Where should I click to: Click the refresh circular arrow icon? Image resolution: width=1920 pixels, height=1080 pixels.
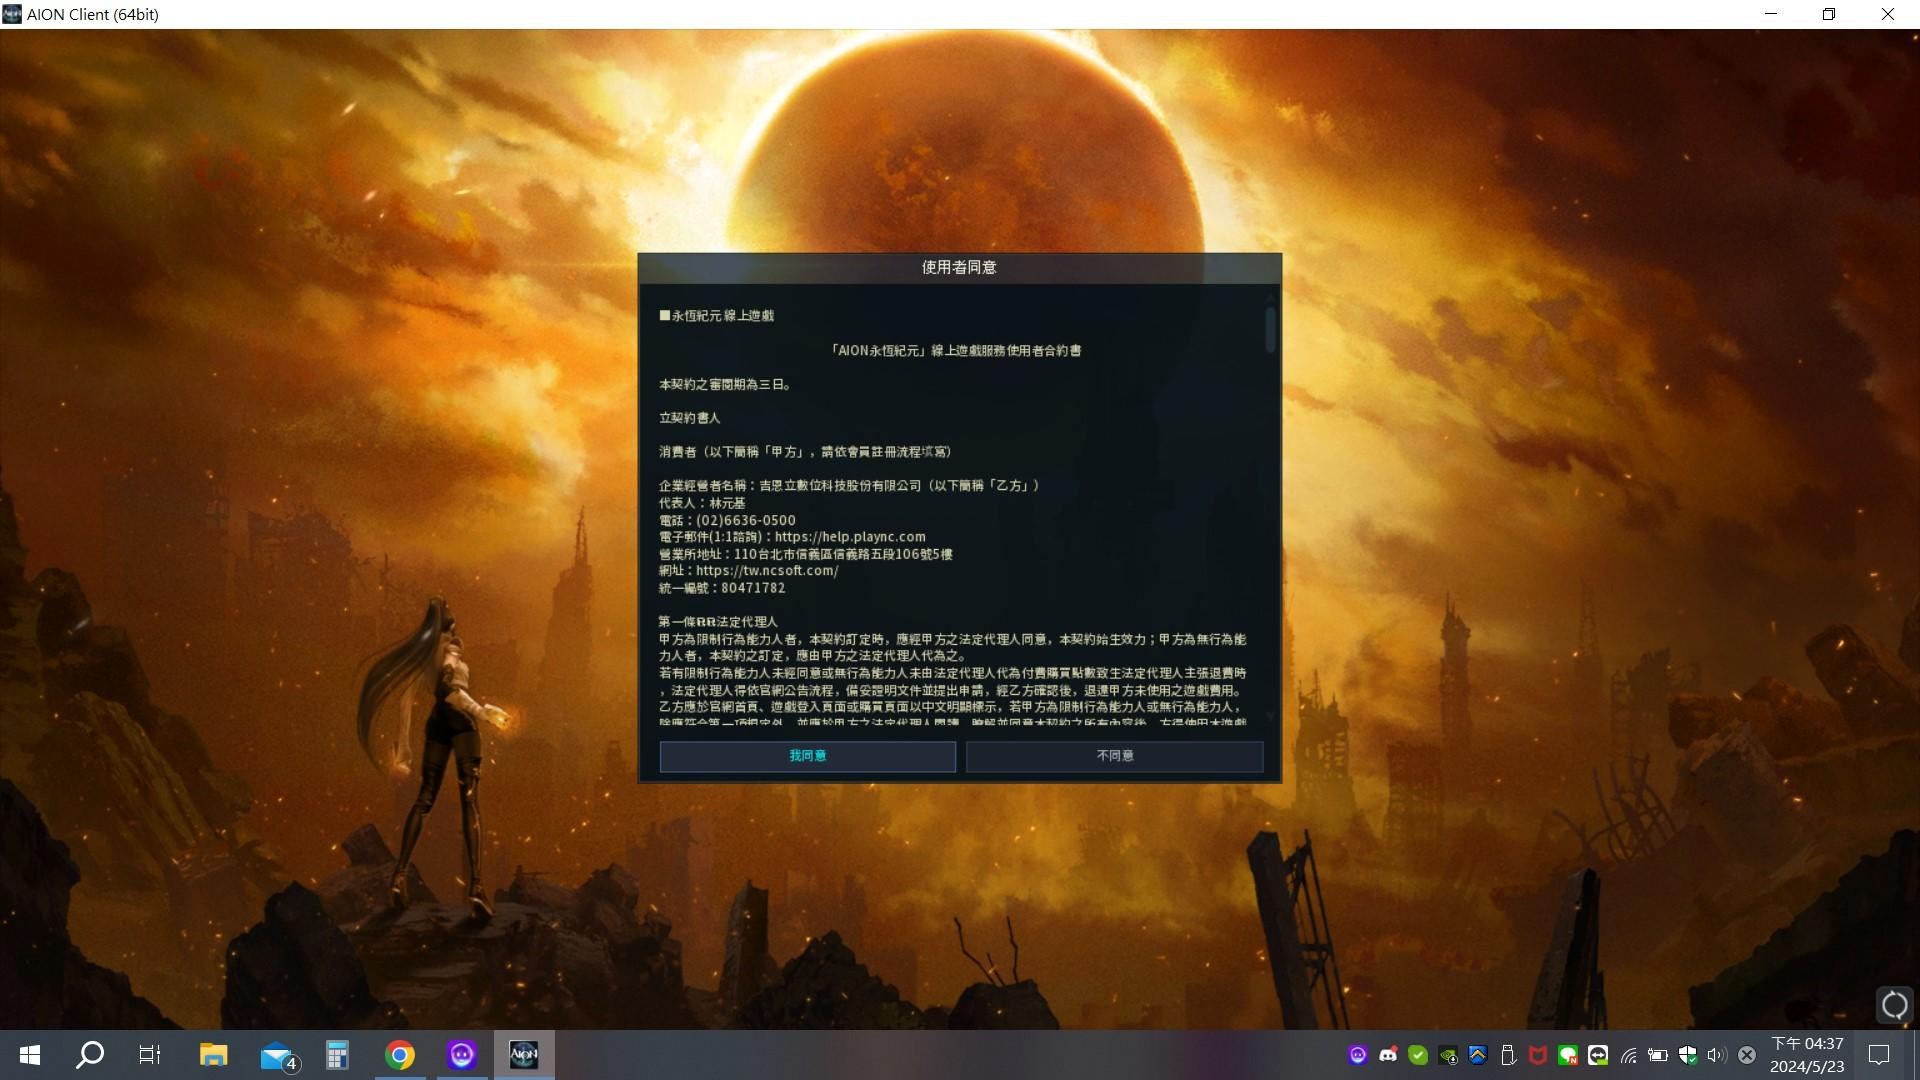coord(1894,1005)
